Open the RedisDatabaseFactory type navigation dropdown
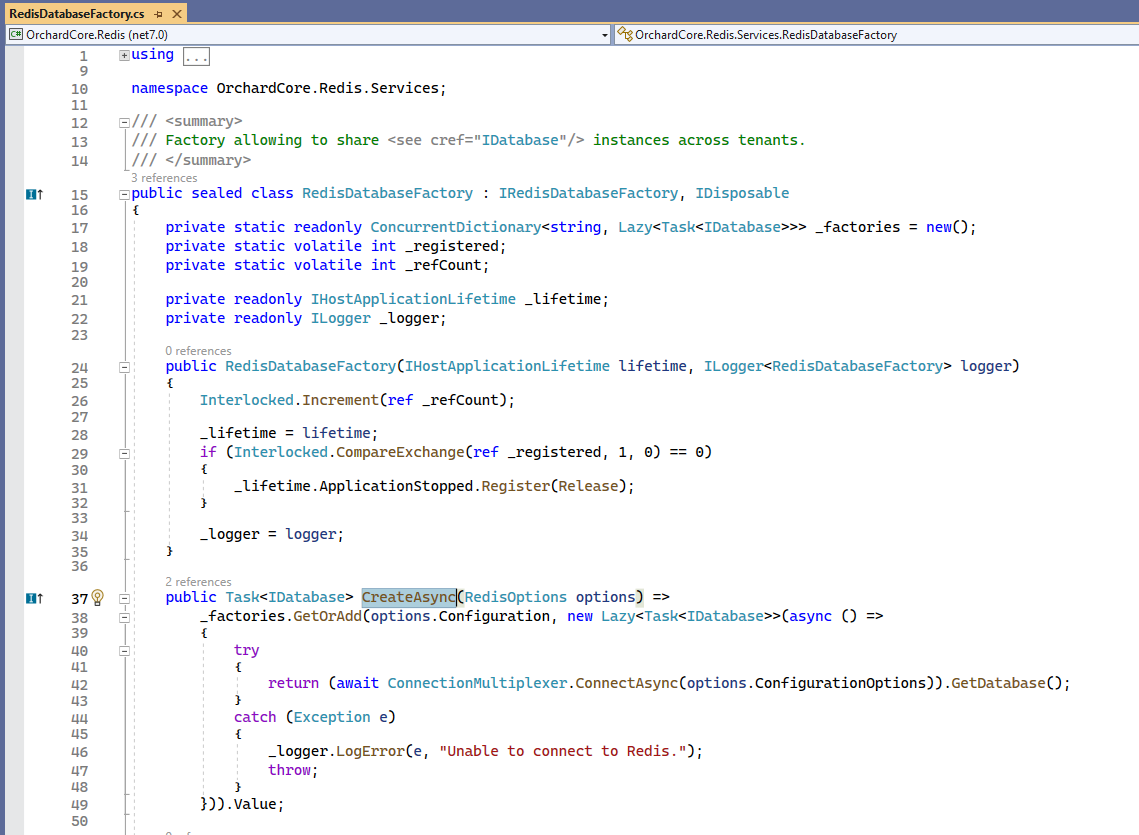This screenshot has width=1139, height=835. point(876,35)
